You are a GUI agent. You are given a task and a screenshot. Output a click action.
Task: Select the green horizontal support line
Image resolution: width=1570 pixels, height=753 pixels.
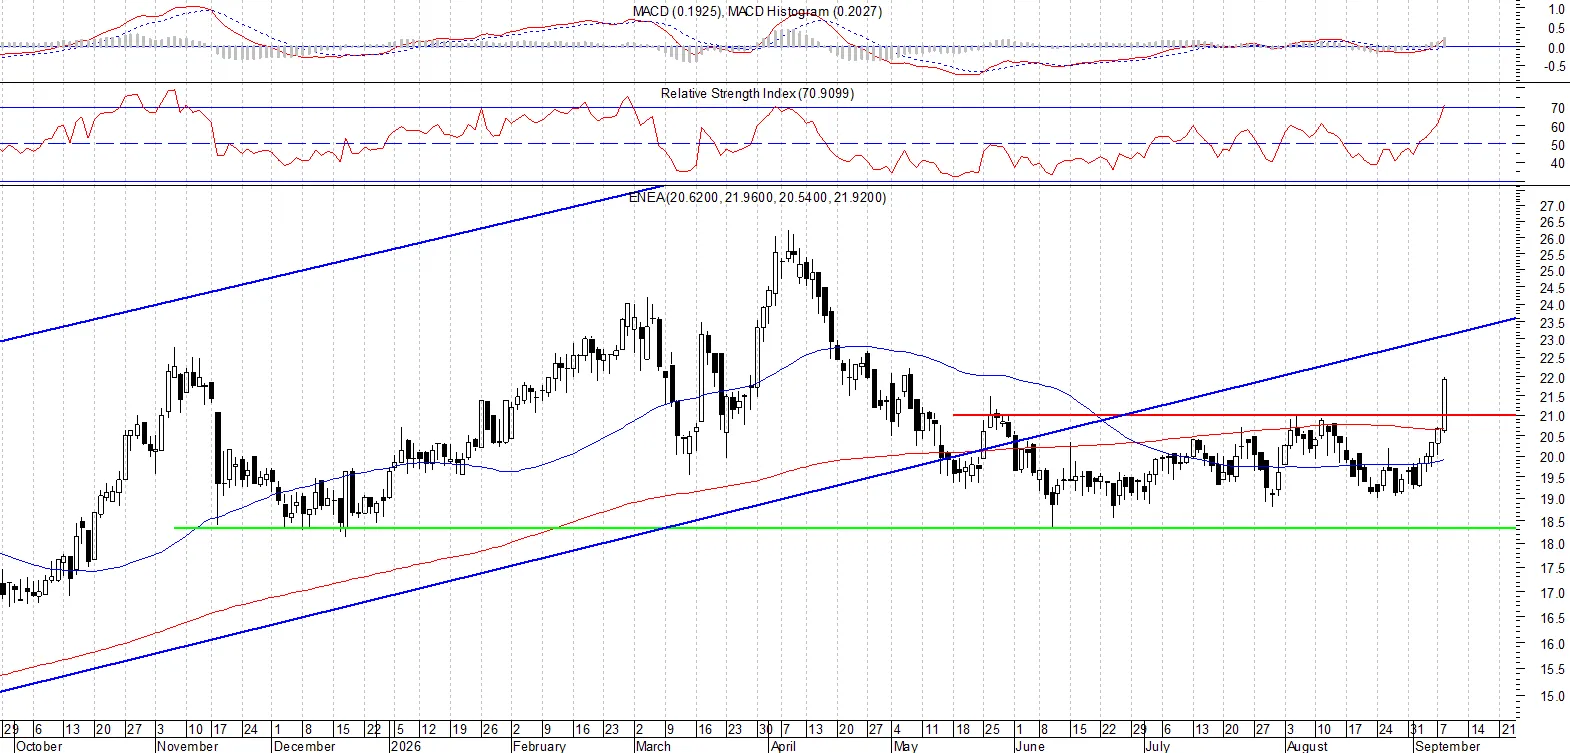[805, 528]
